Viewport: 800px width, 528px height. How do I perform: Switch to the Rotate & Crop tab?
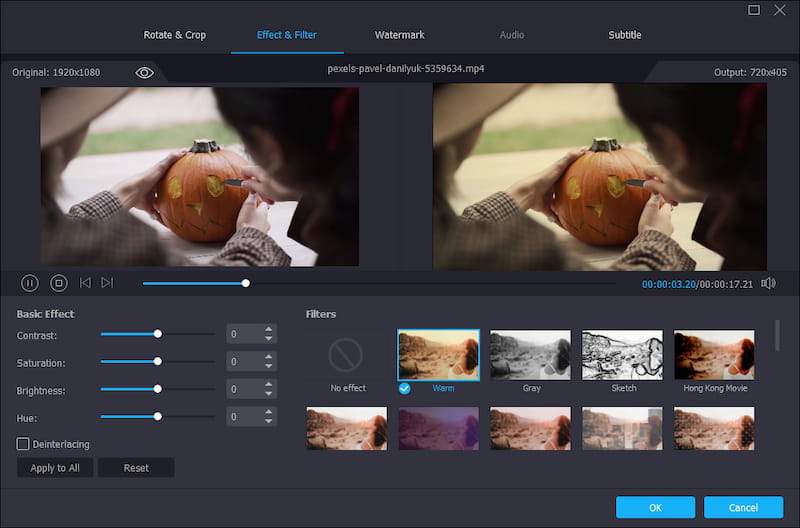174,35
